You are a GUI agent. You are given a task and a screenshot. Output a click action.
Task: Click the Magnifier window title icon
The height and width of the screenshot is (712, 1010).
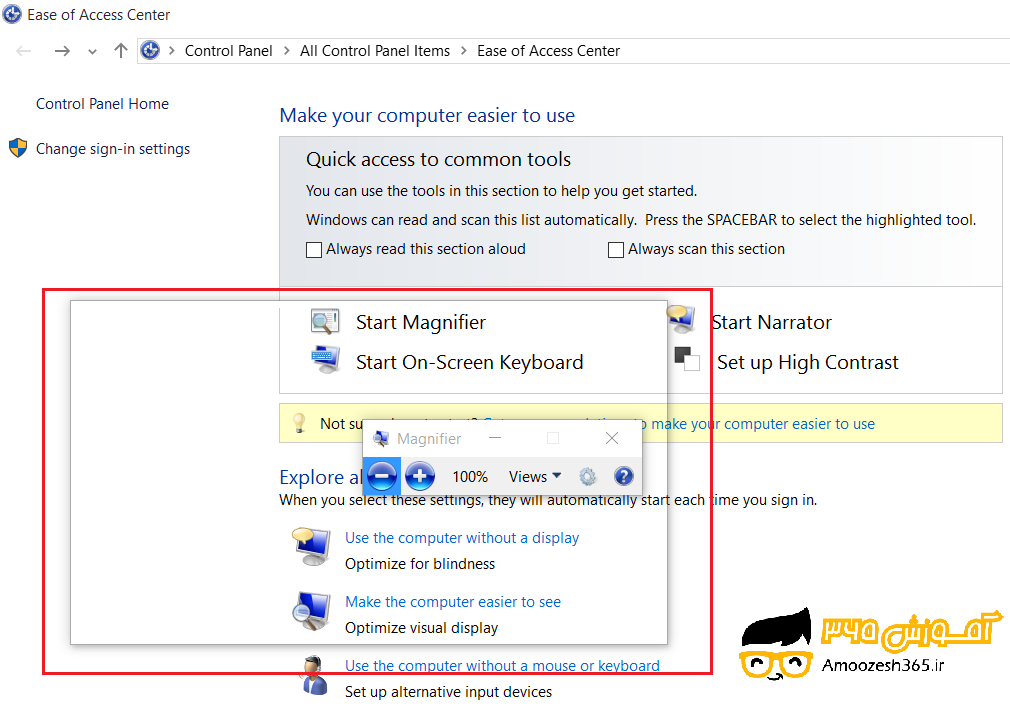tap(381, 439)
